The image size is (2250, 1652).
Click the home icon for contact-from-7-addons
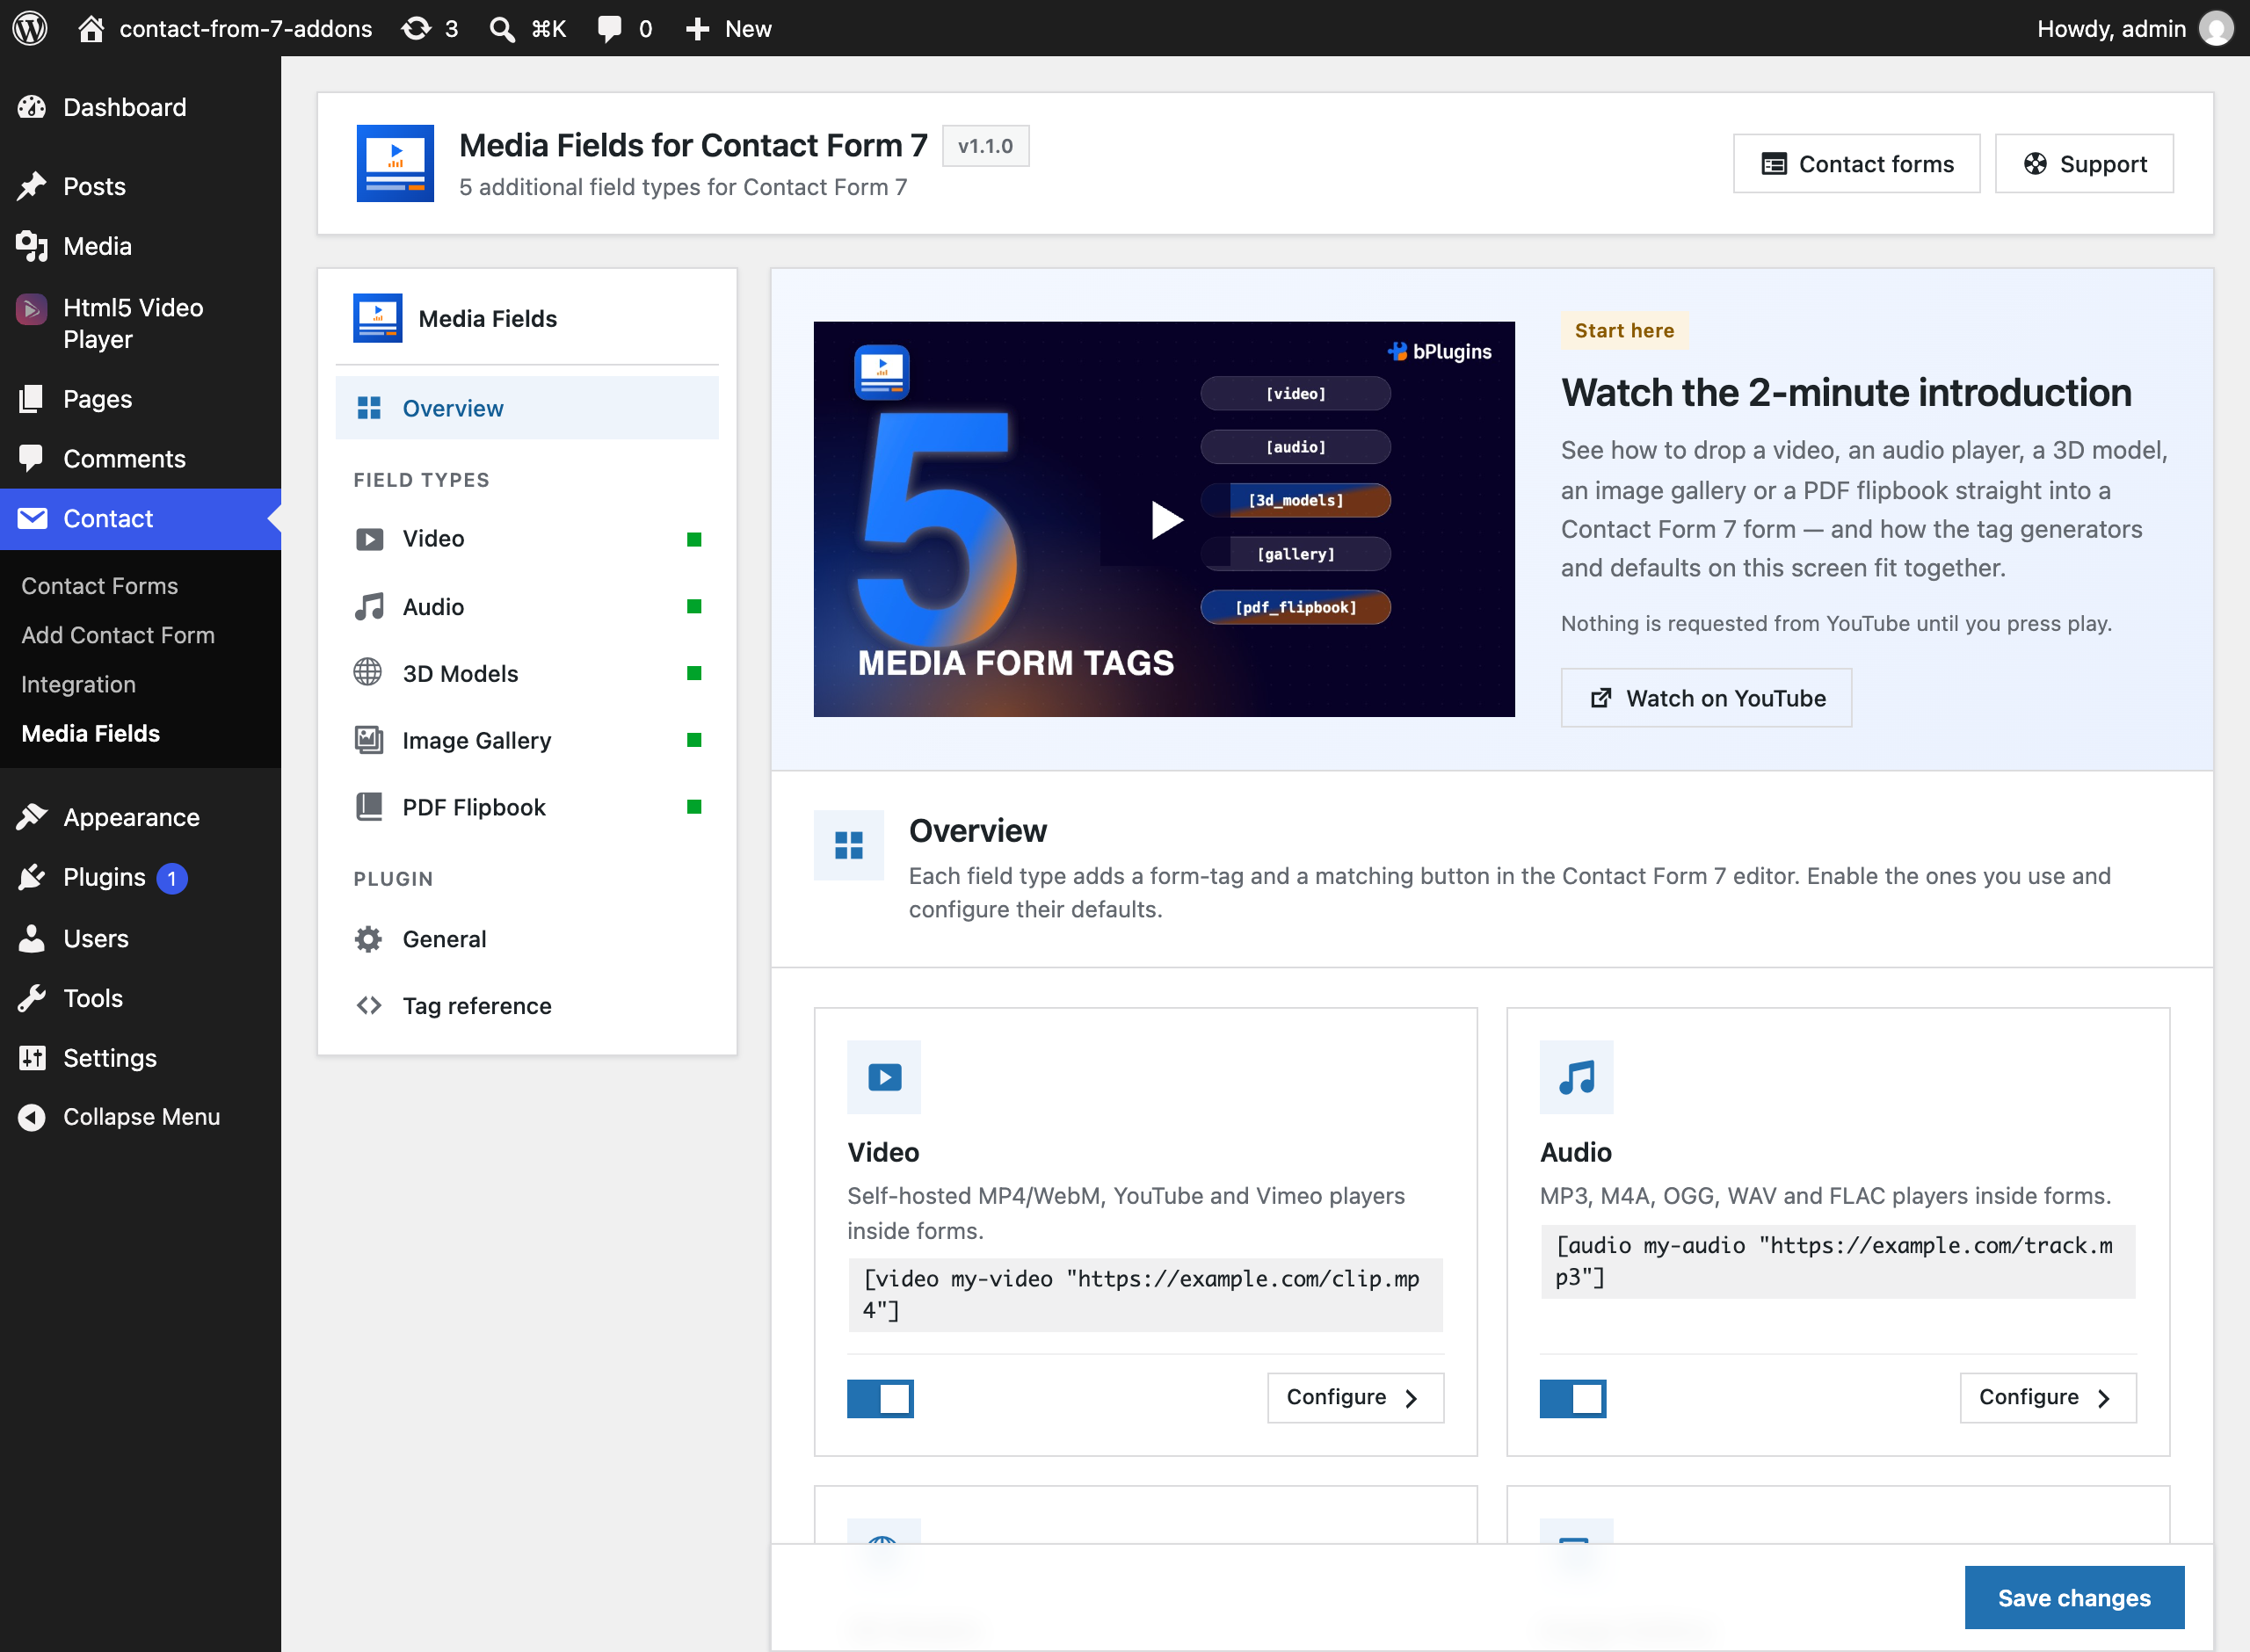(x=91, y=28)
